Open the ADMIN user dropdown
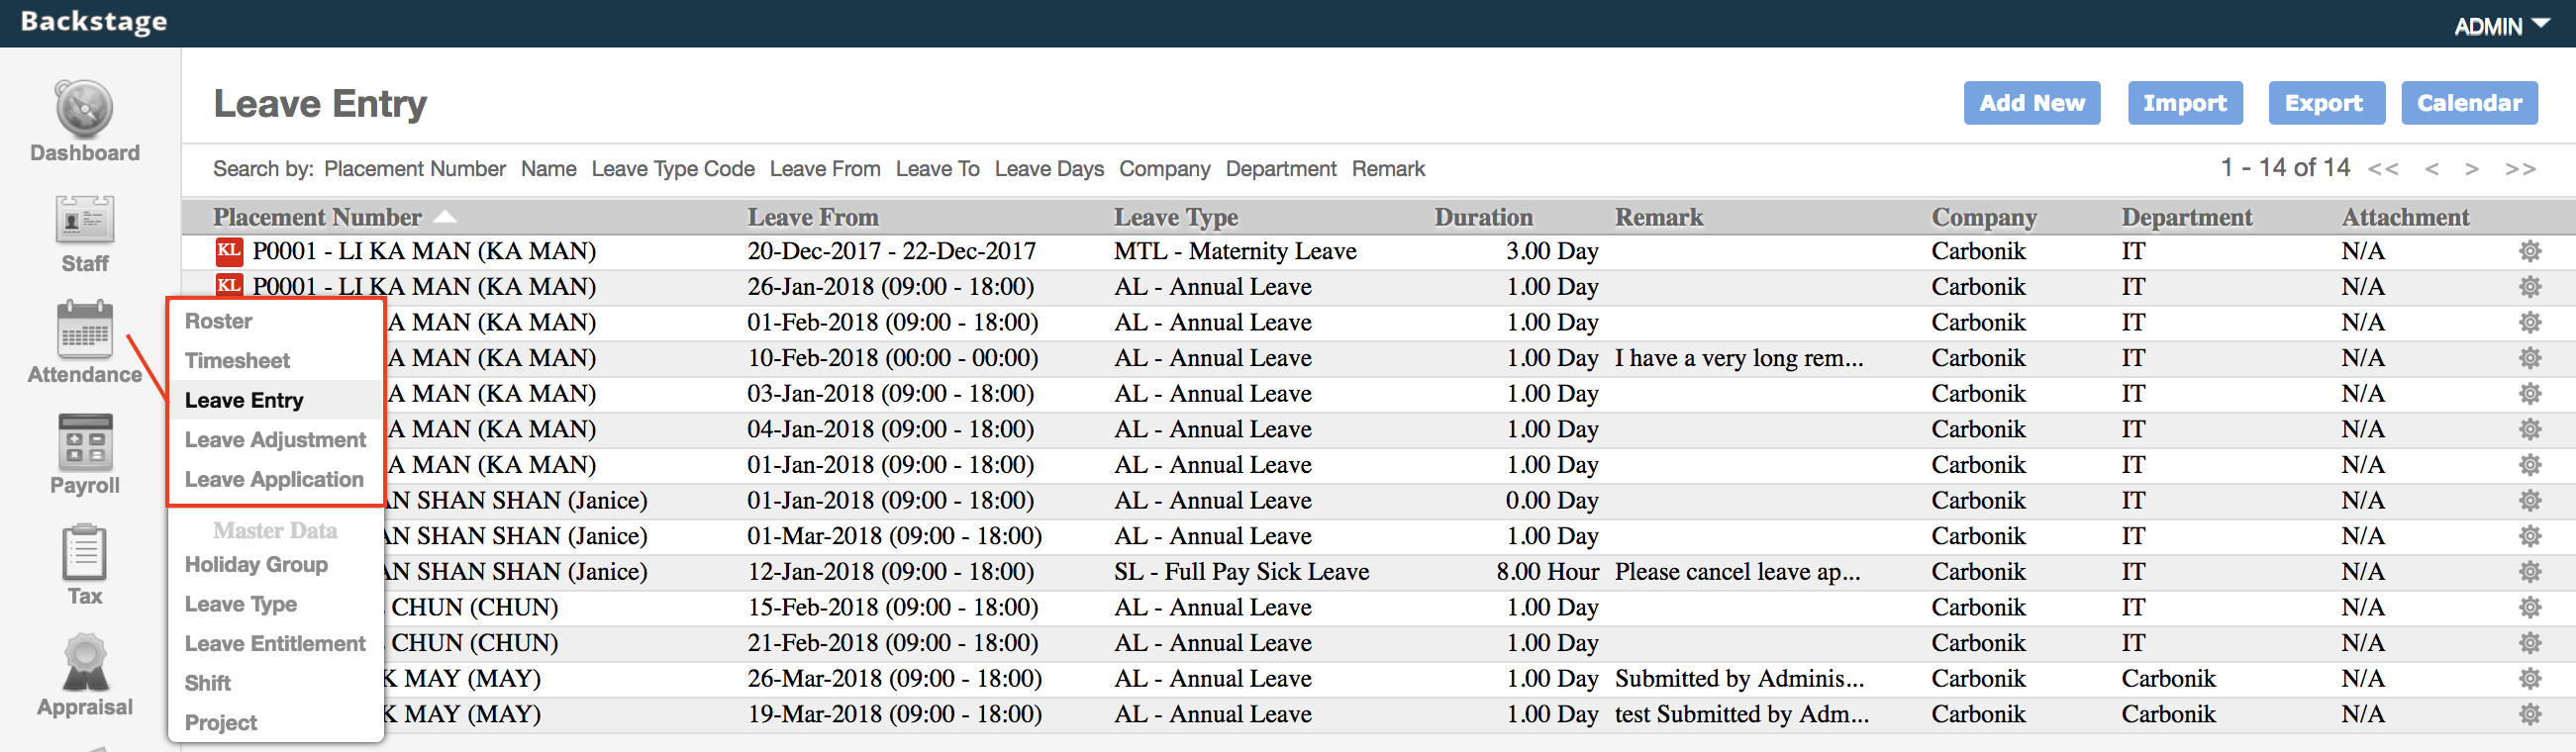Screen dimensions: 2576x752 click(2502, 26)
